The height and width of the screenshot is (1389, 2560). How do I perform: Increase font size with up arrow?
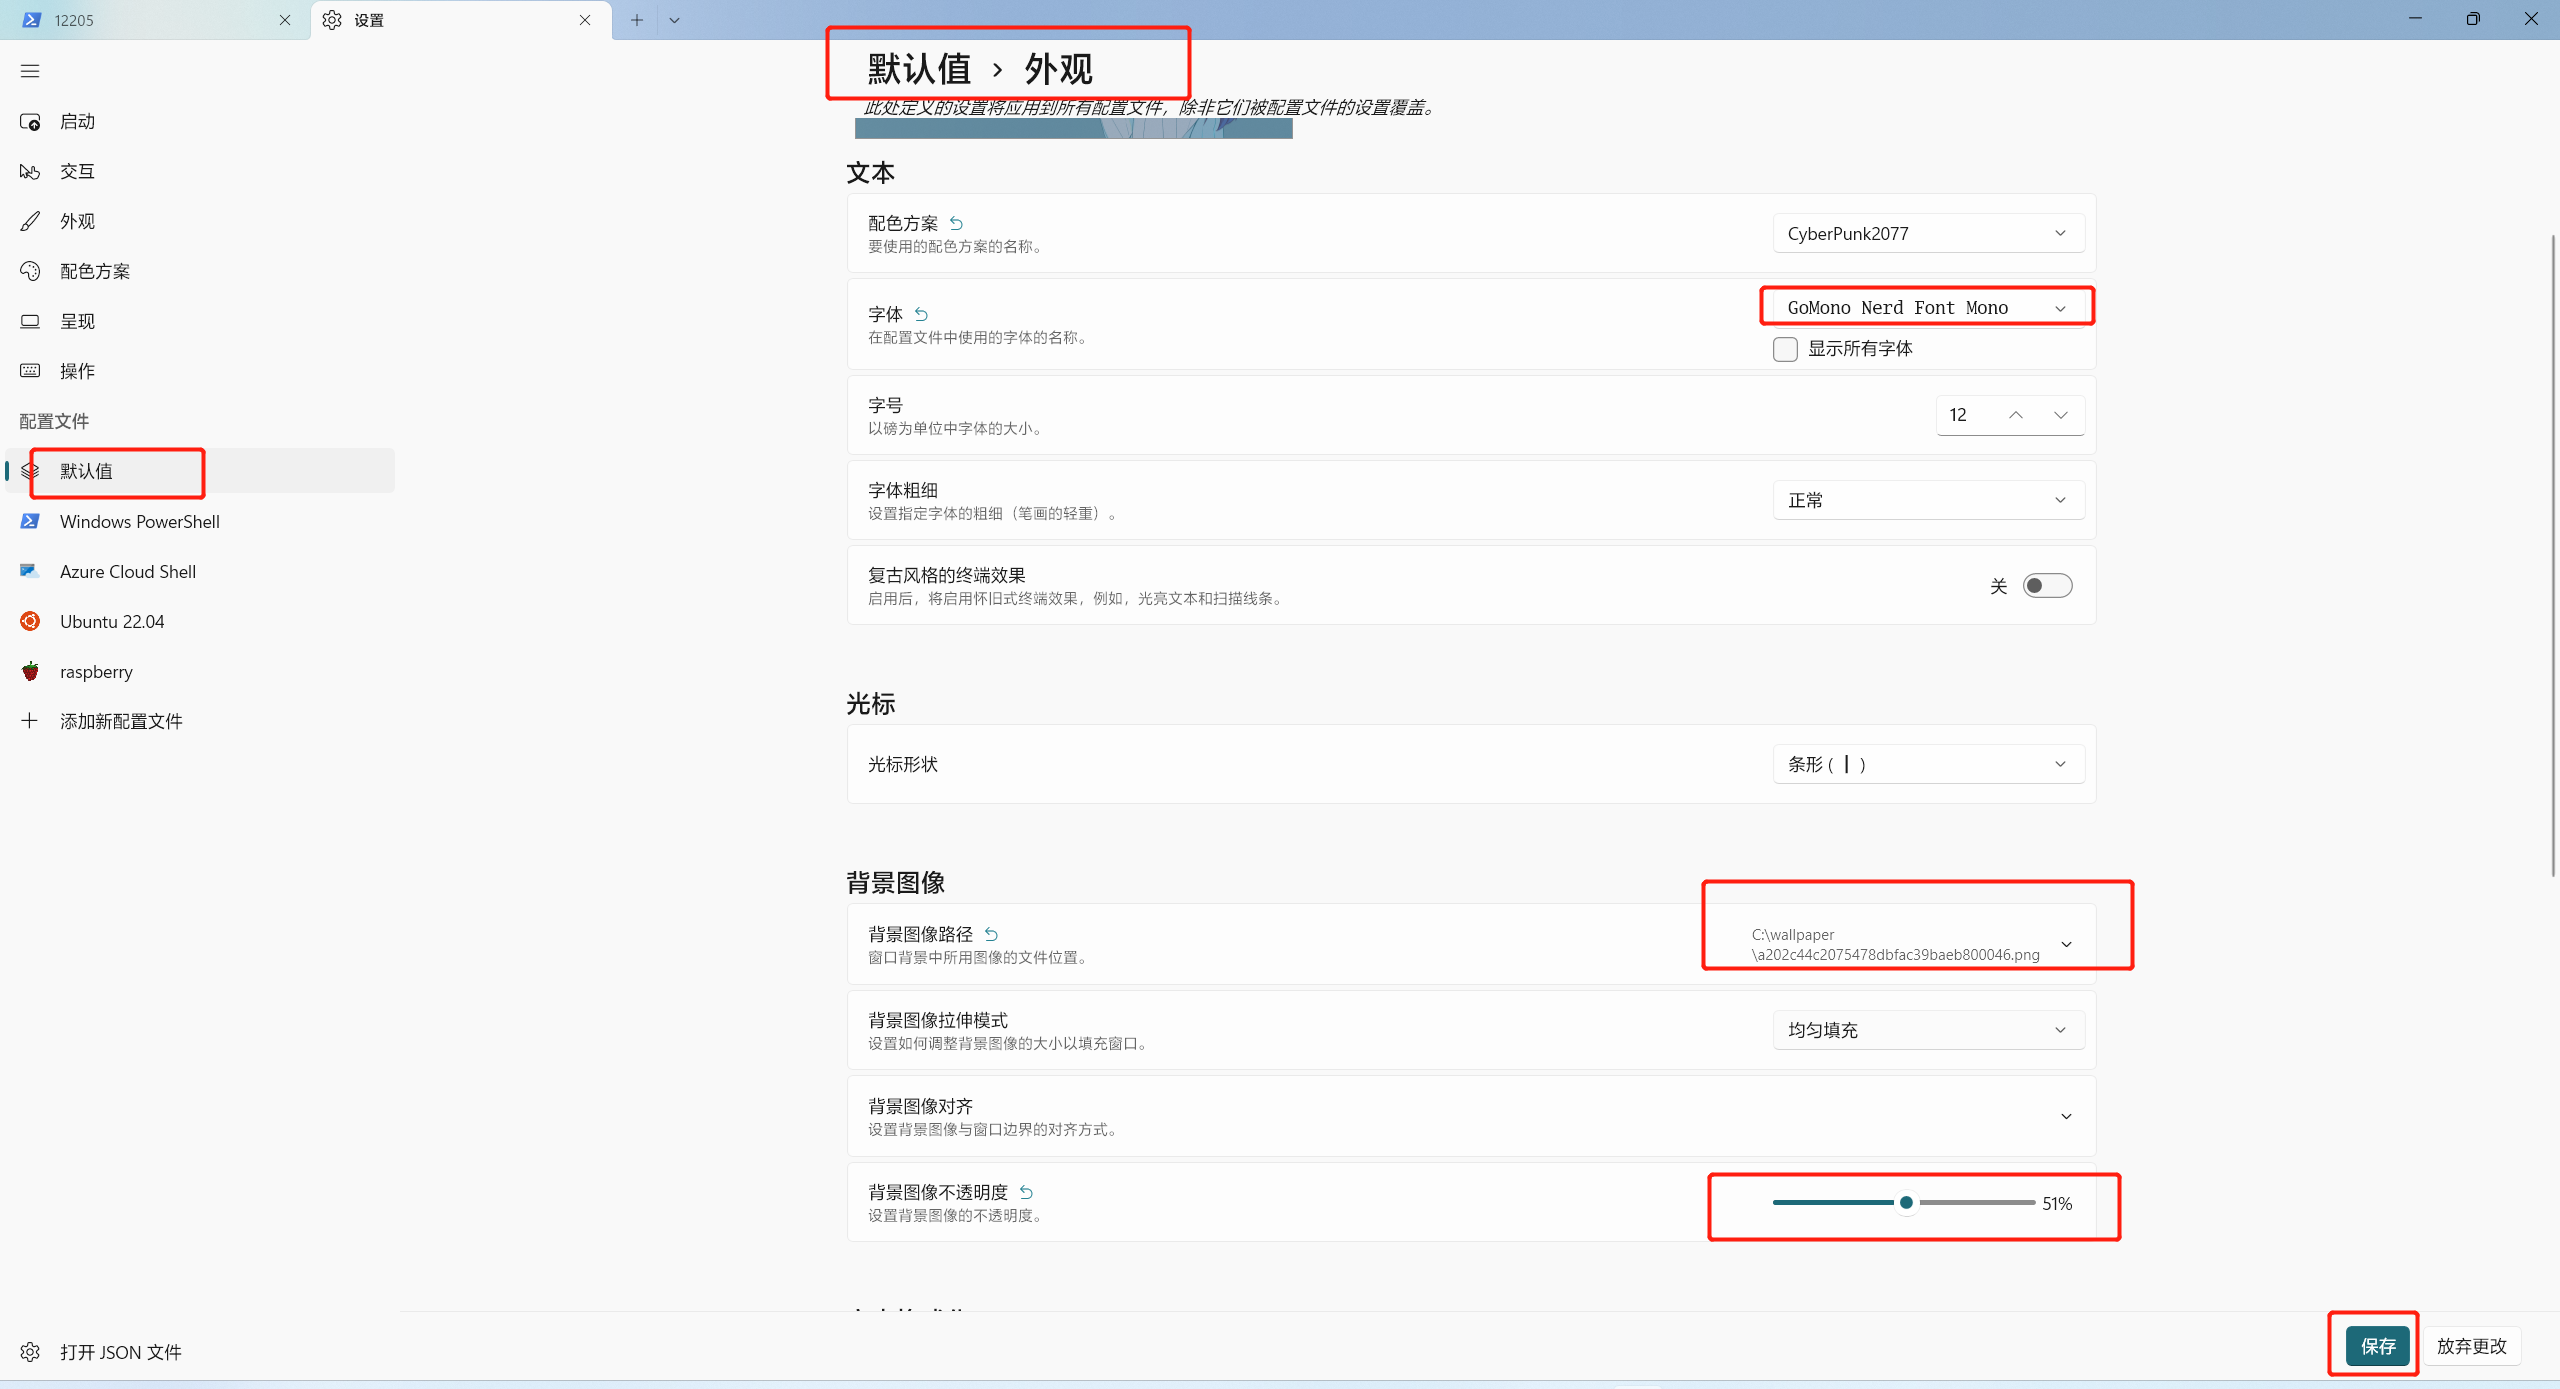(x=2015, y=415)
